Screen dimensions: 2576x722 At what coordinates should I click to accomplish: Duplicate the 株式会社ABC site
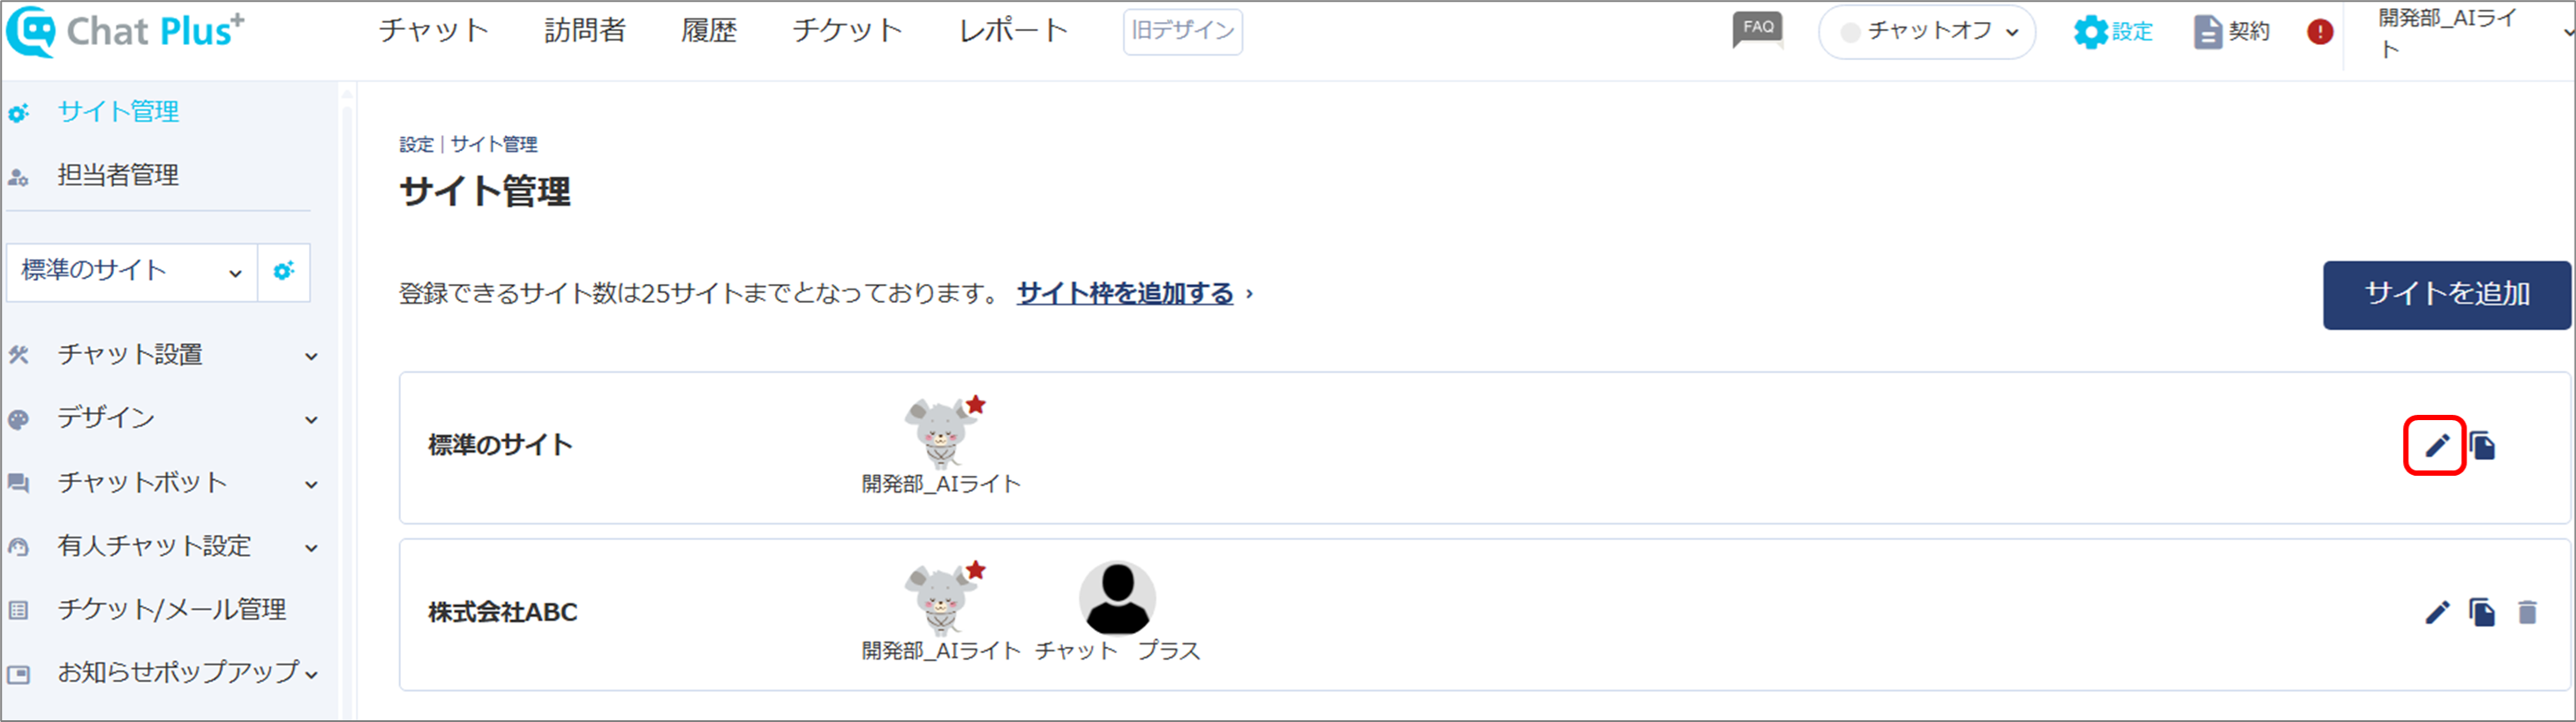click(2482, 612)
